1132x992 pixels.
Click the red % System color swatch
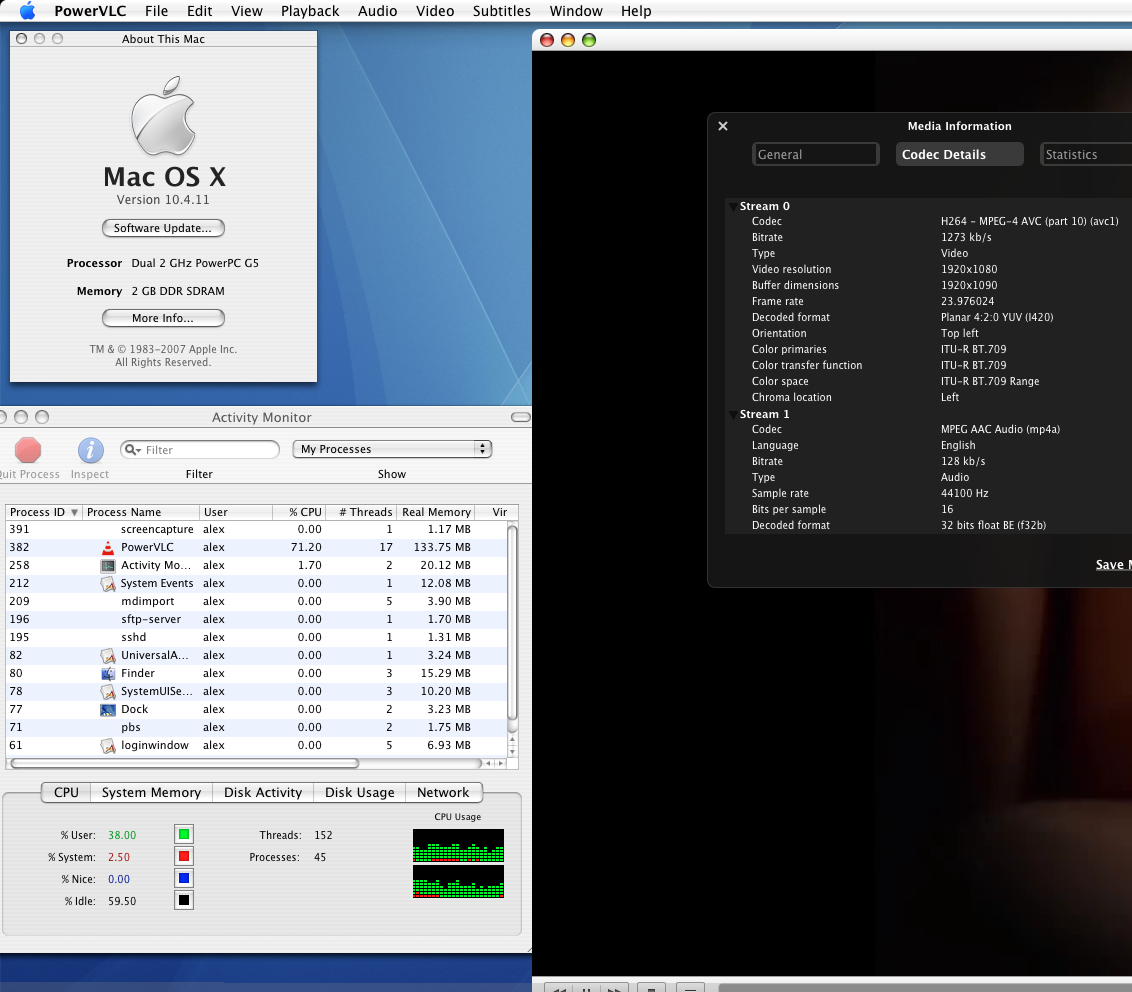coord(184,856)
